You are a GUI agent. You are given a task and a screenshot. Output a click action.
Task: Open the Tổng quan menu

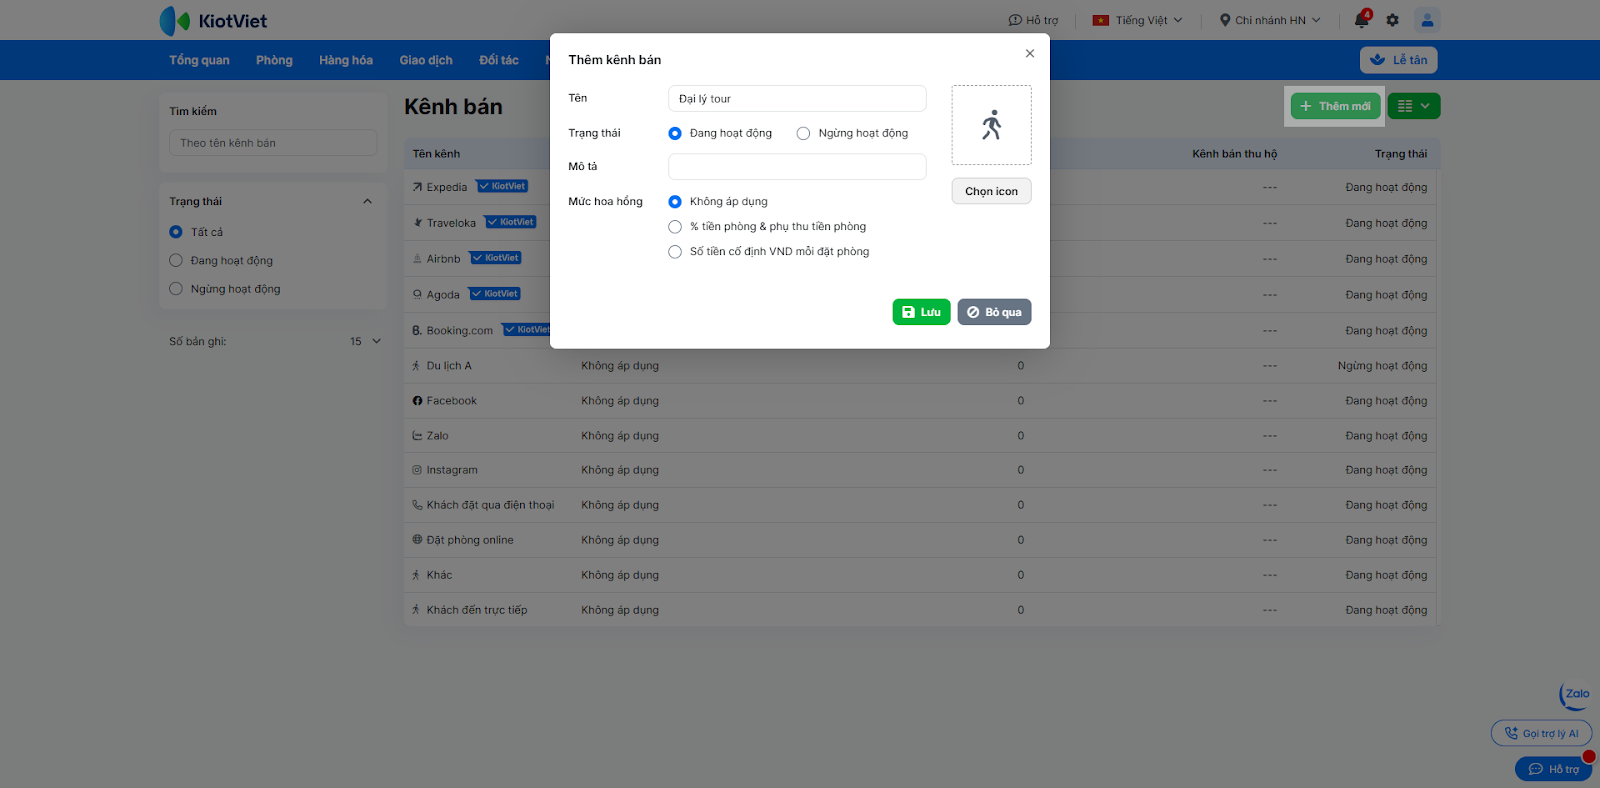(199, 60)
